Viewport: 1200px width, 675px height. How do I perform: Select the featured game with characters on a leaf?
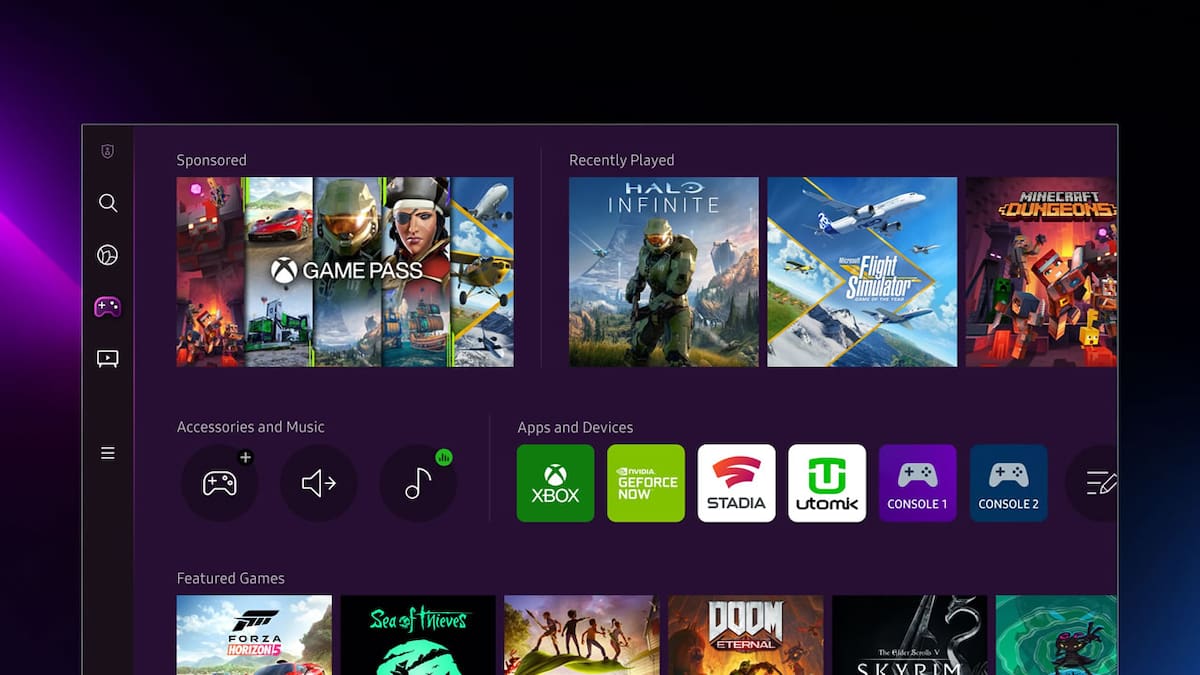(582, 635)
